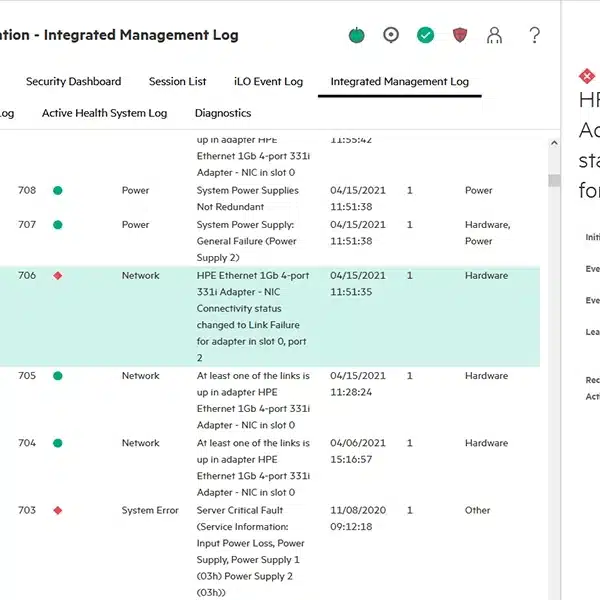Go to the Diagnostics tab

(223, 114)
